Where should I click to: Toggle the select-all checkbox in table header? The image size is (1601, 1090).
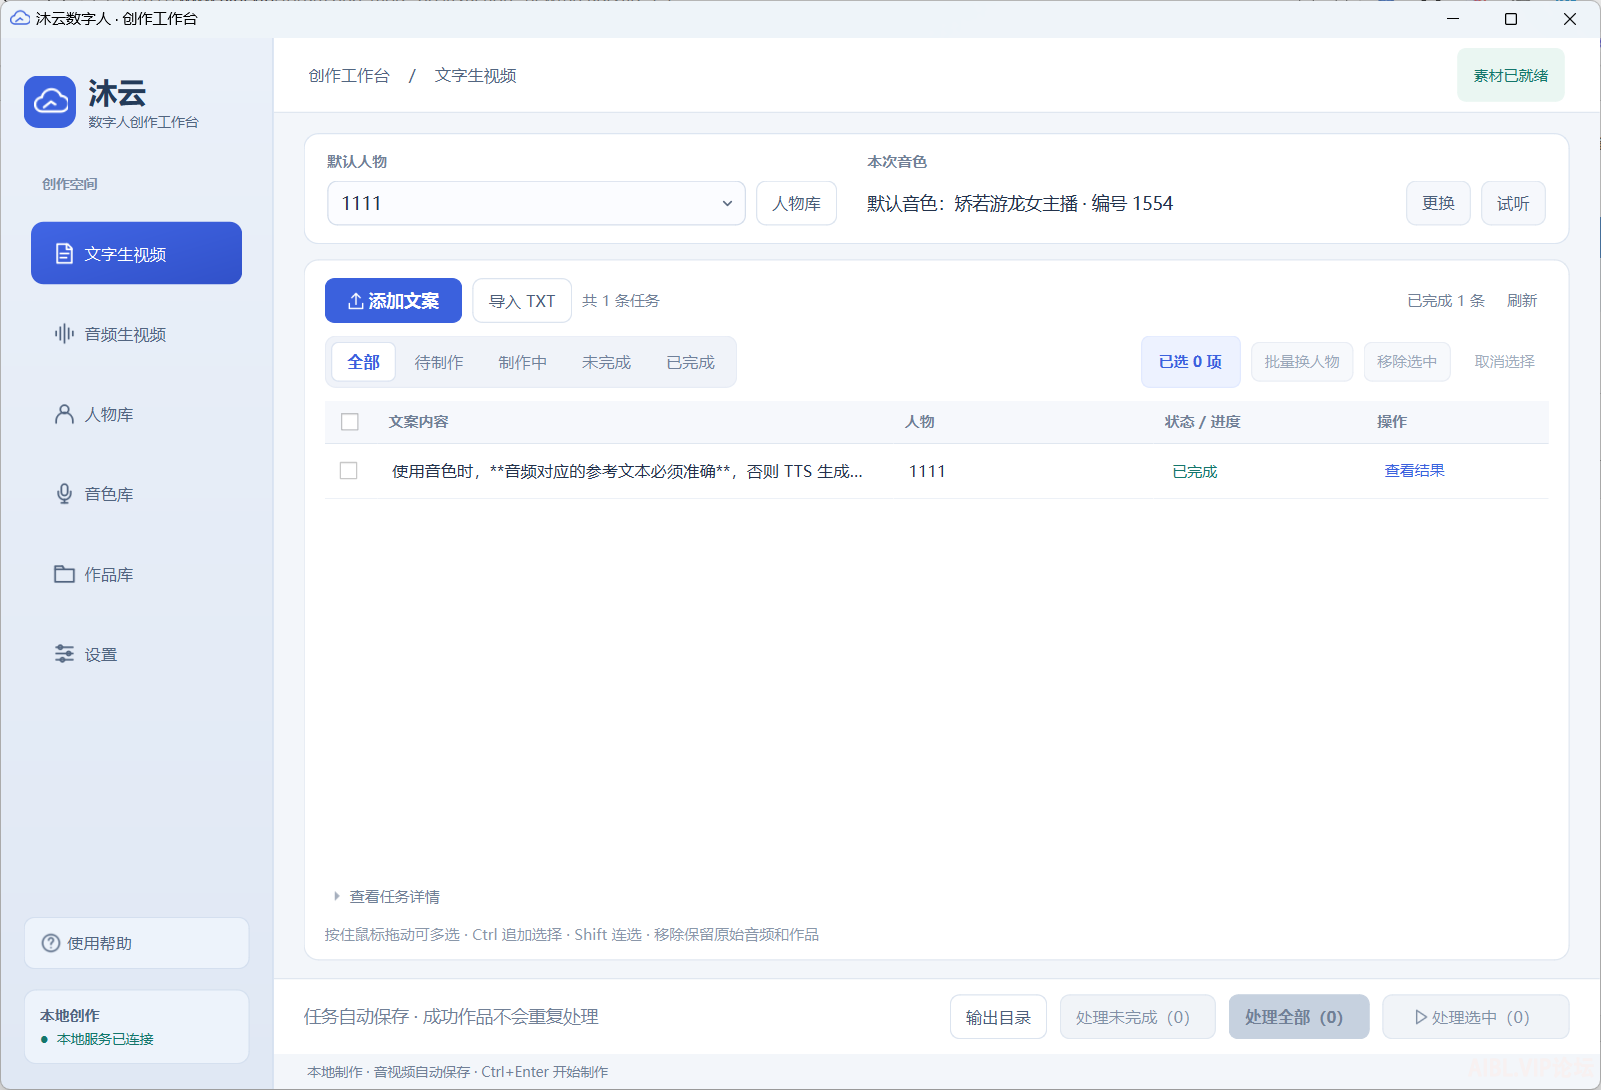[350, 422]
